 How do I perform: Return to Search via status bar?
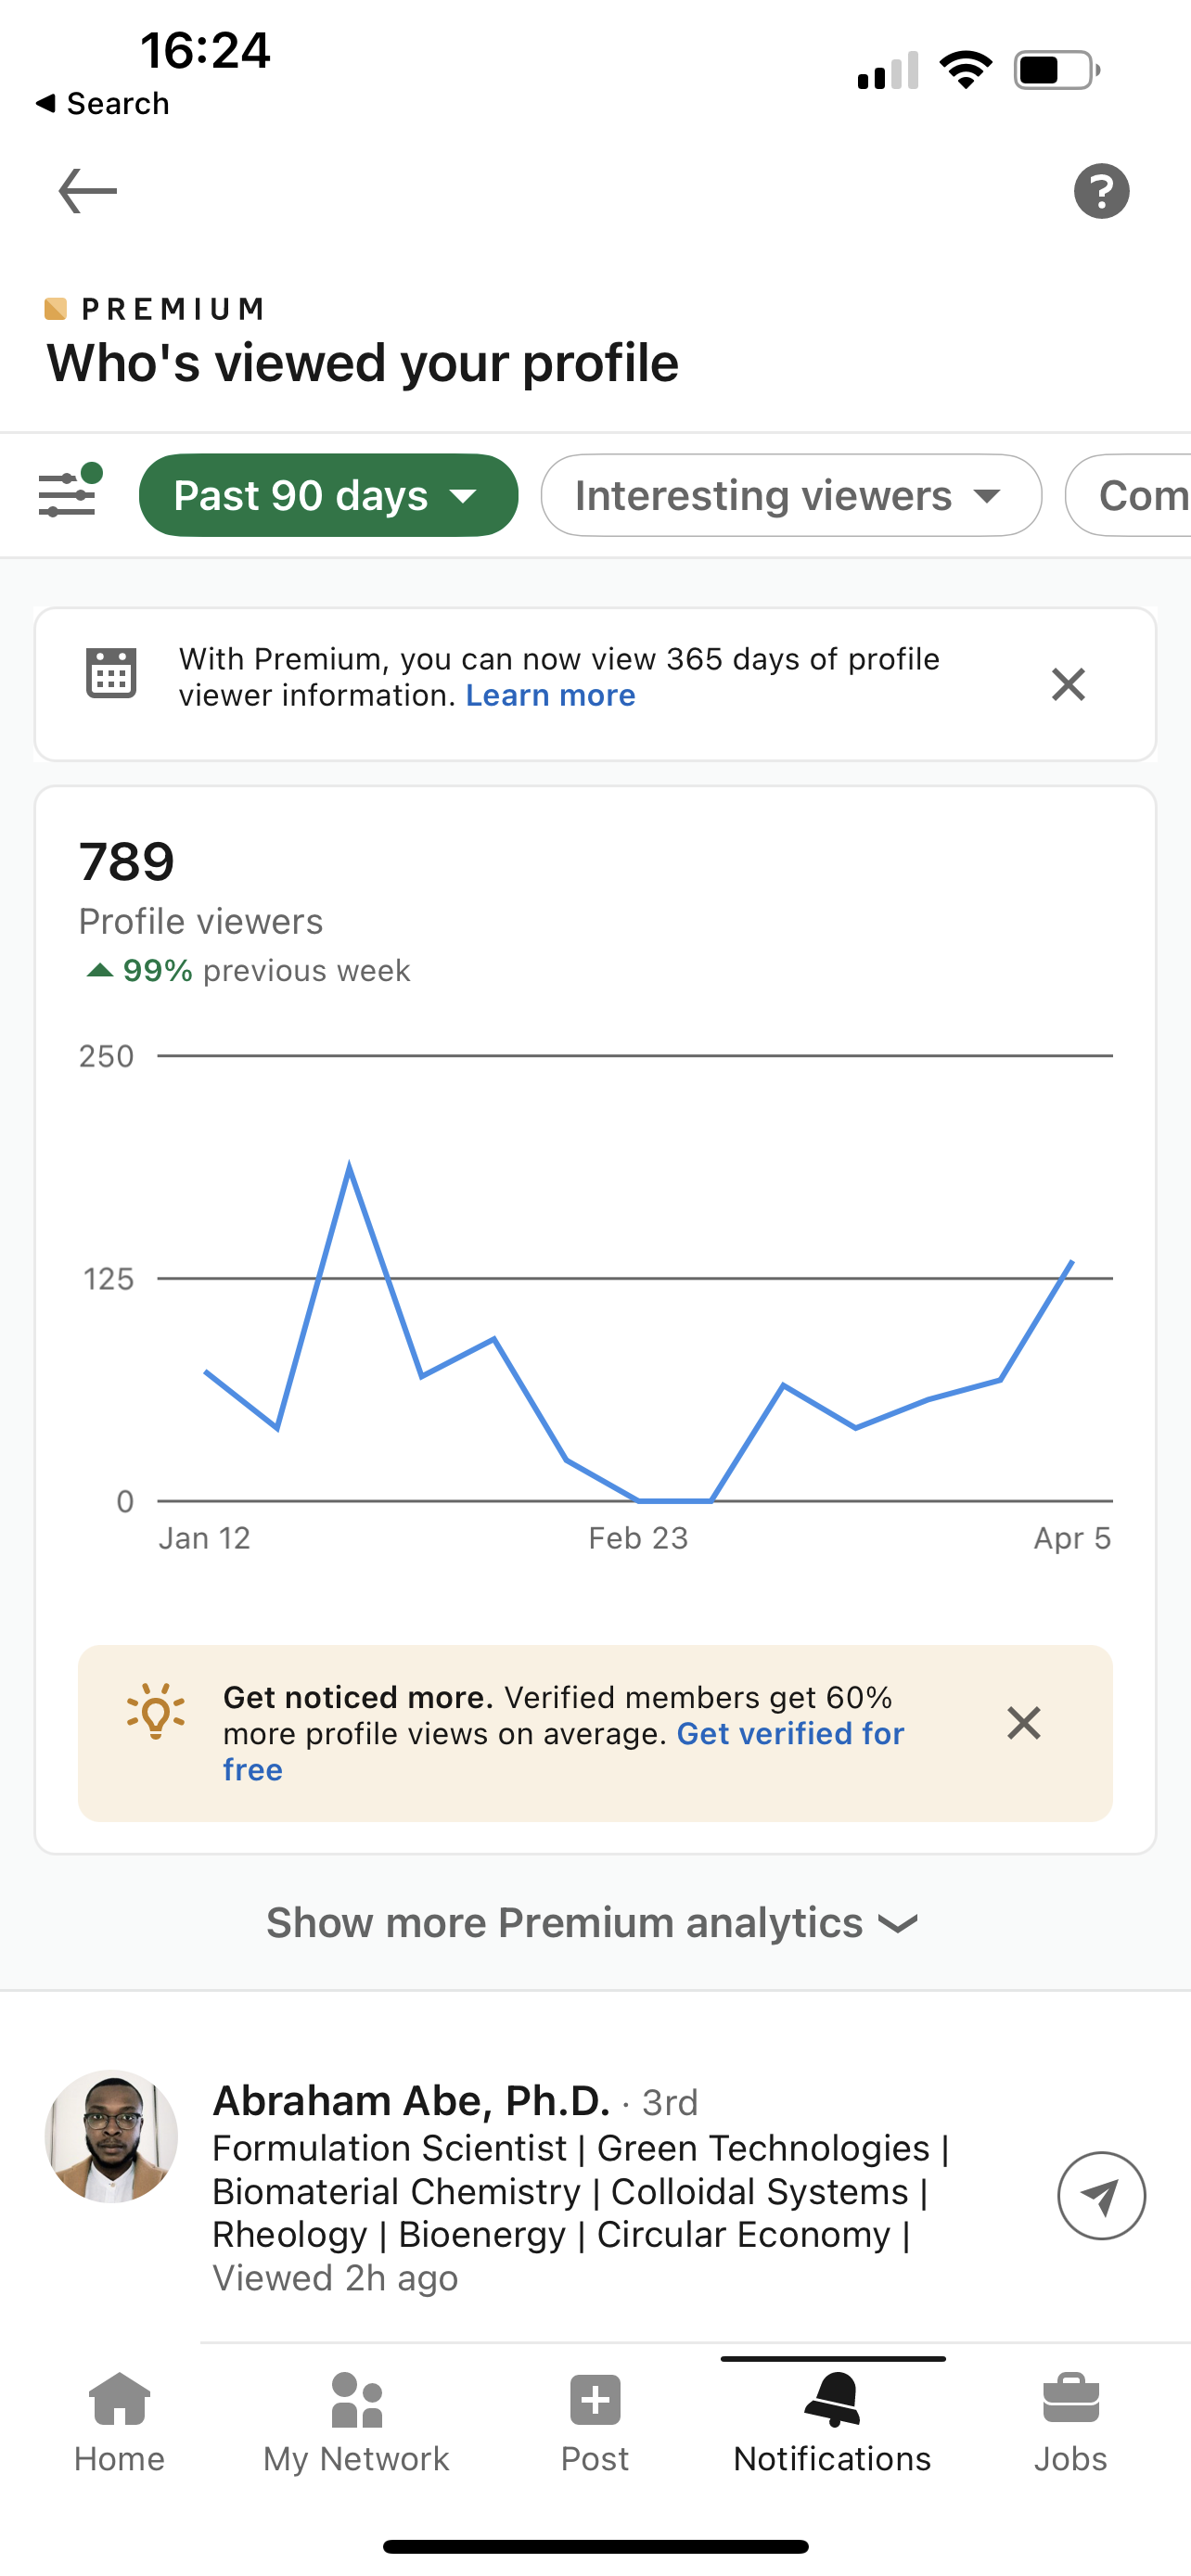pos(103,104)
